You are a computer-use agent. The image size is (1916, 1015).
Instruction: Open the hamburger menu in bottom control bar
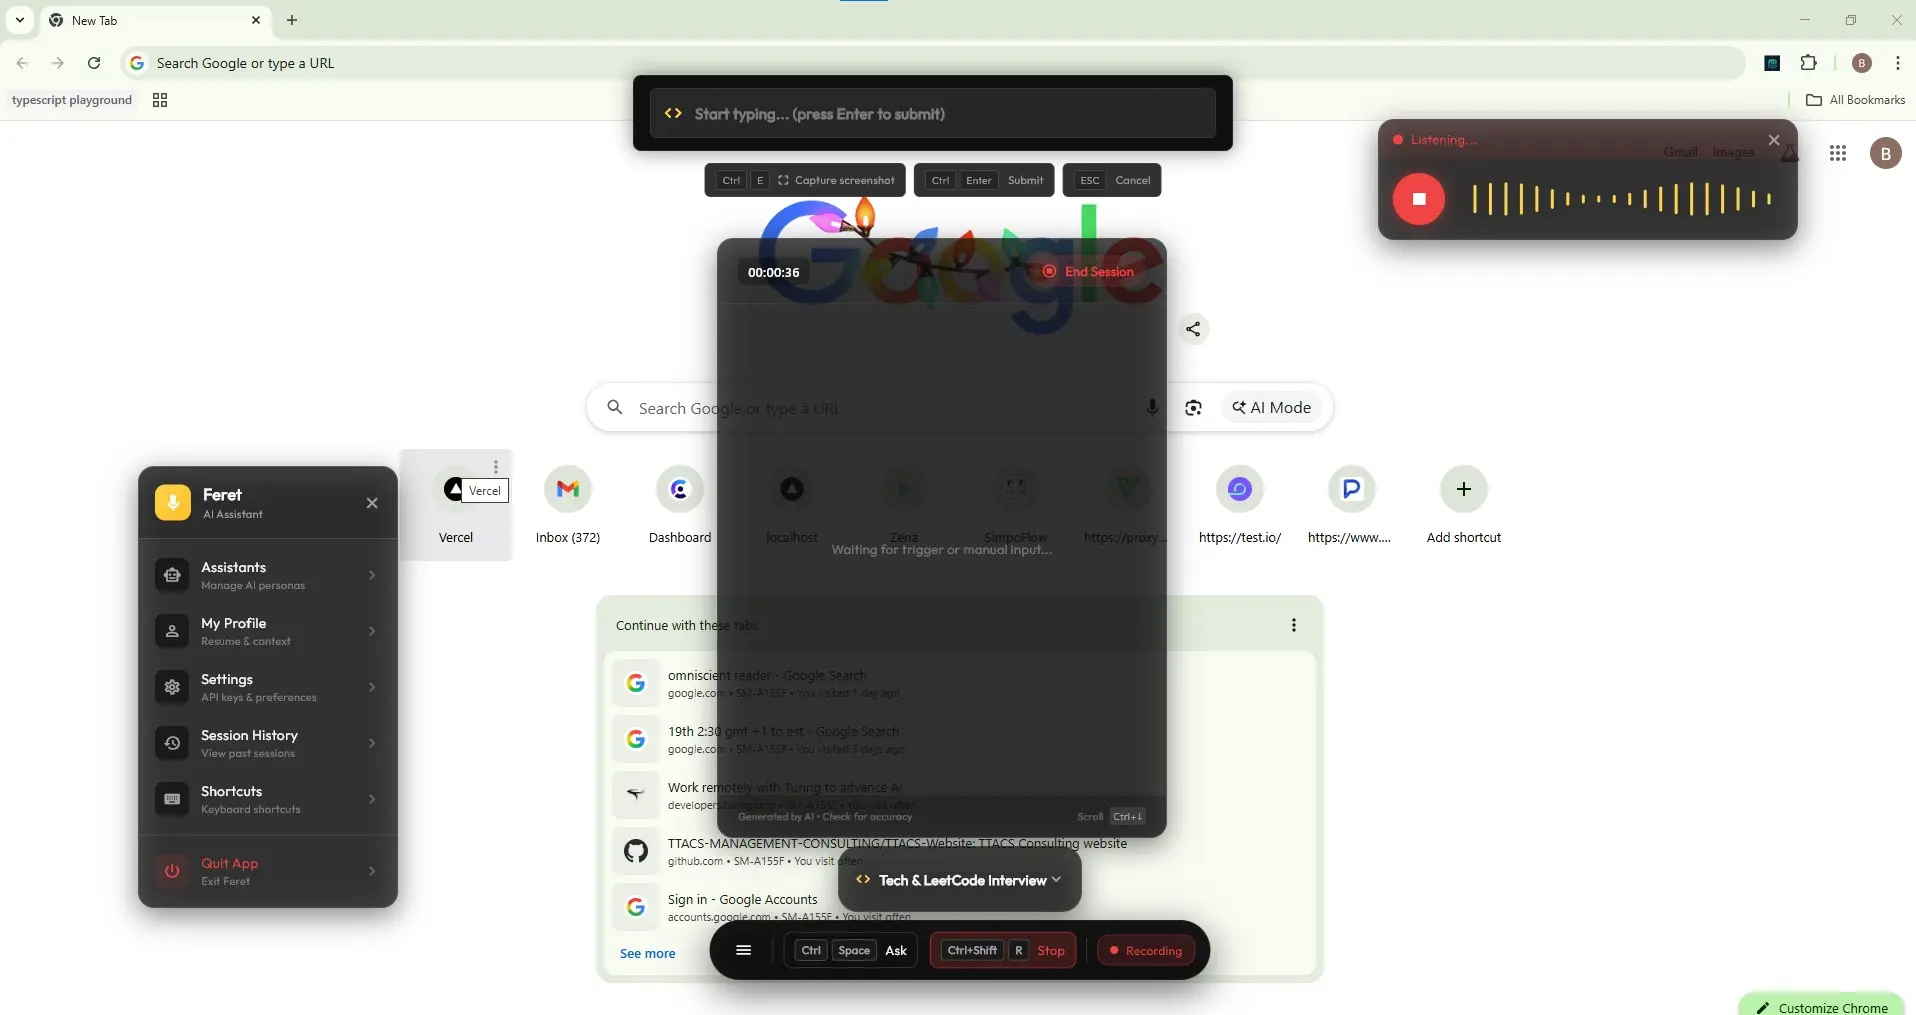pos(743,950)
